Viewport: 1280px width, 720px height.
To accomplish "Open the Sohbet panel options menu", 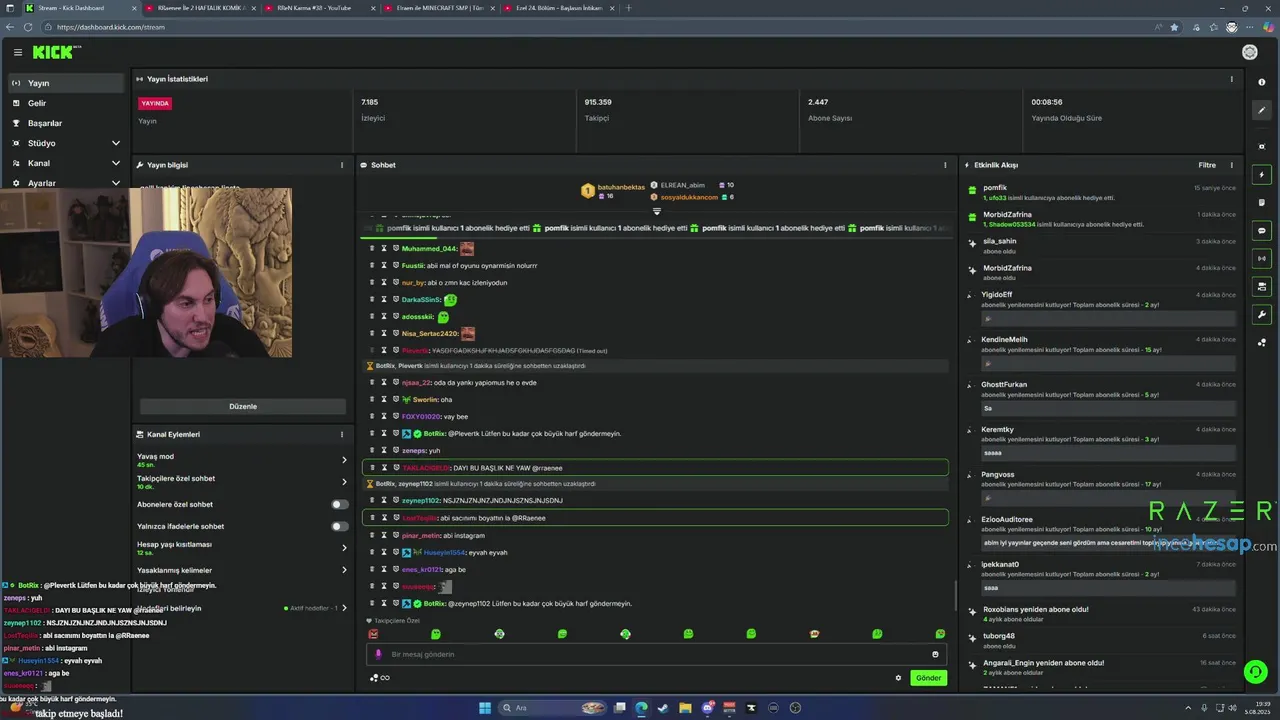I will pyautogui.click(x=945, y=165).
